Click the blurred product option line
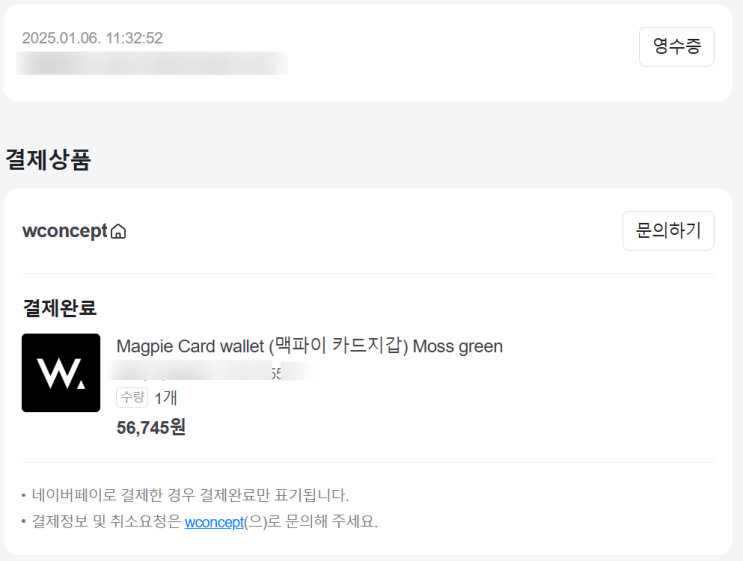 [x=211, y=371]
